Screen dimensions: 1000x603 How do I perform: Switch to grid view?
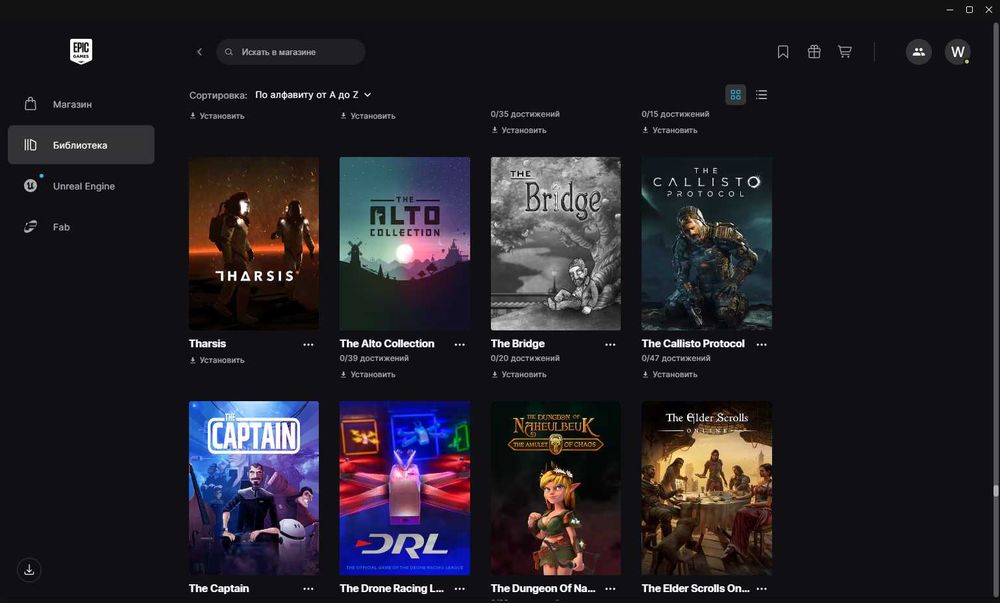point(735,95)
